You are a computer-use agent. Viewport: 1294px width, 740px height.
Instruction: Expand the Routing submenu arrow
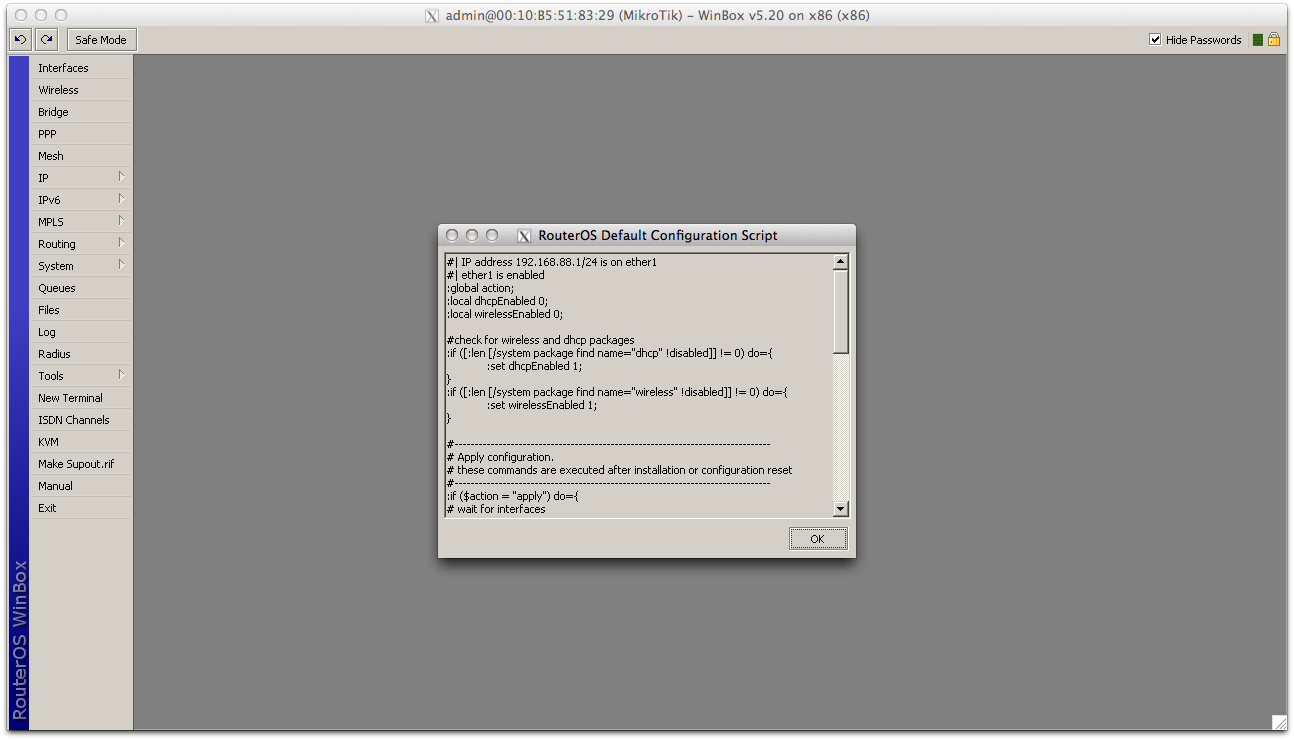coord(121,243)
